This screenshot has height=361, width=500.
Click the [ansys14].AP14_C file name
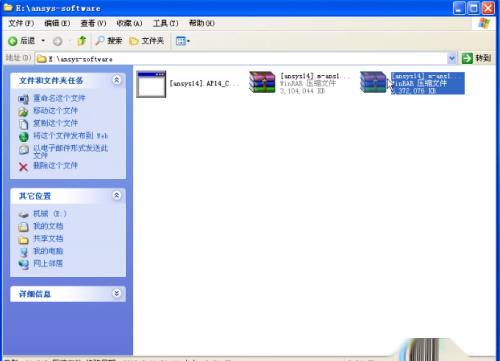tap(204, 83)
